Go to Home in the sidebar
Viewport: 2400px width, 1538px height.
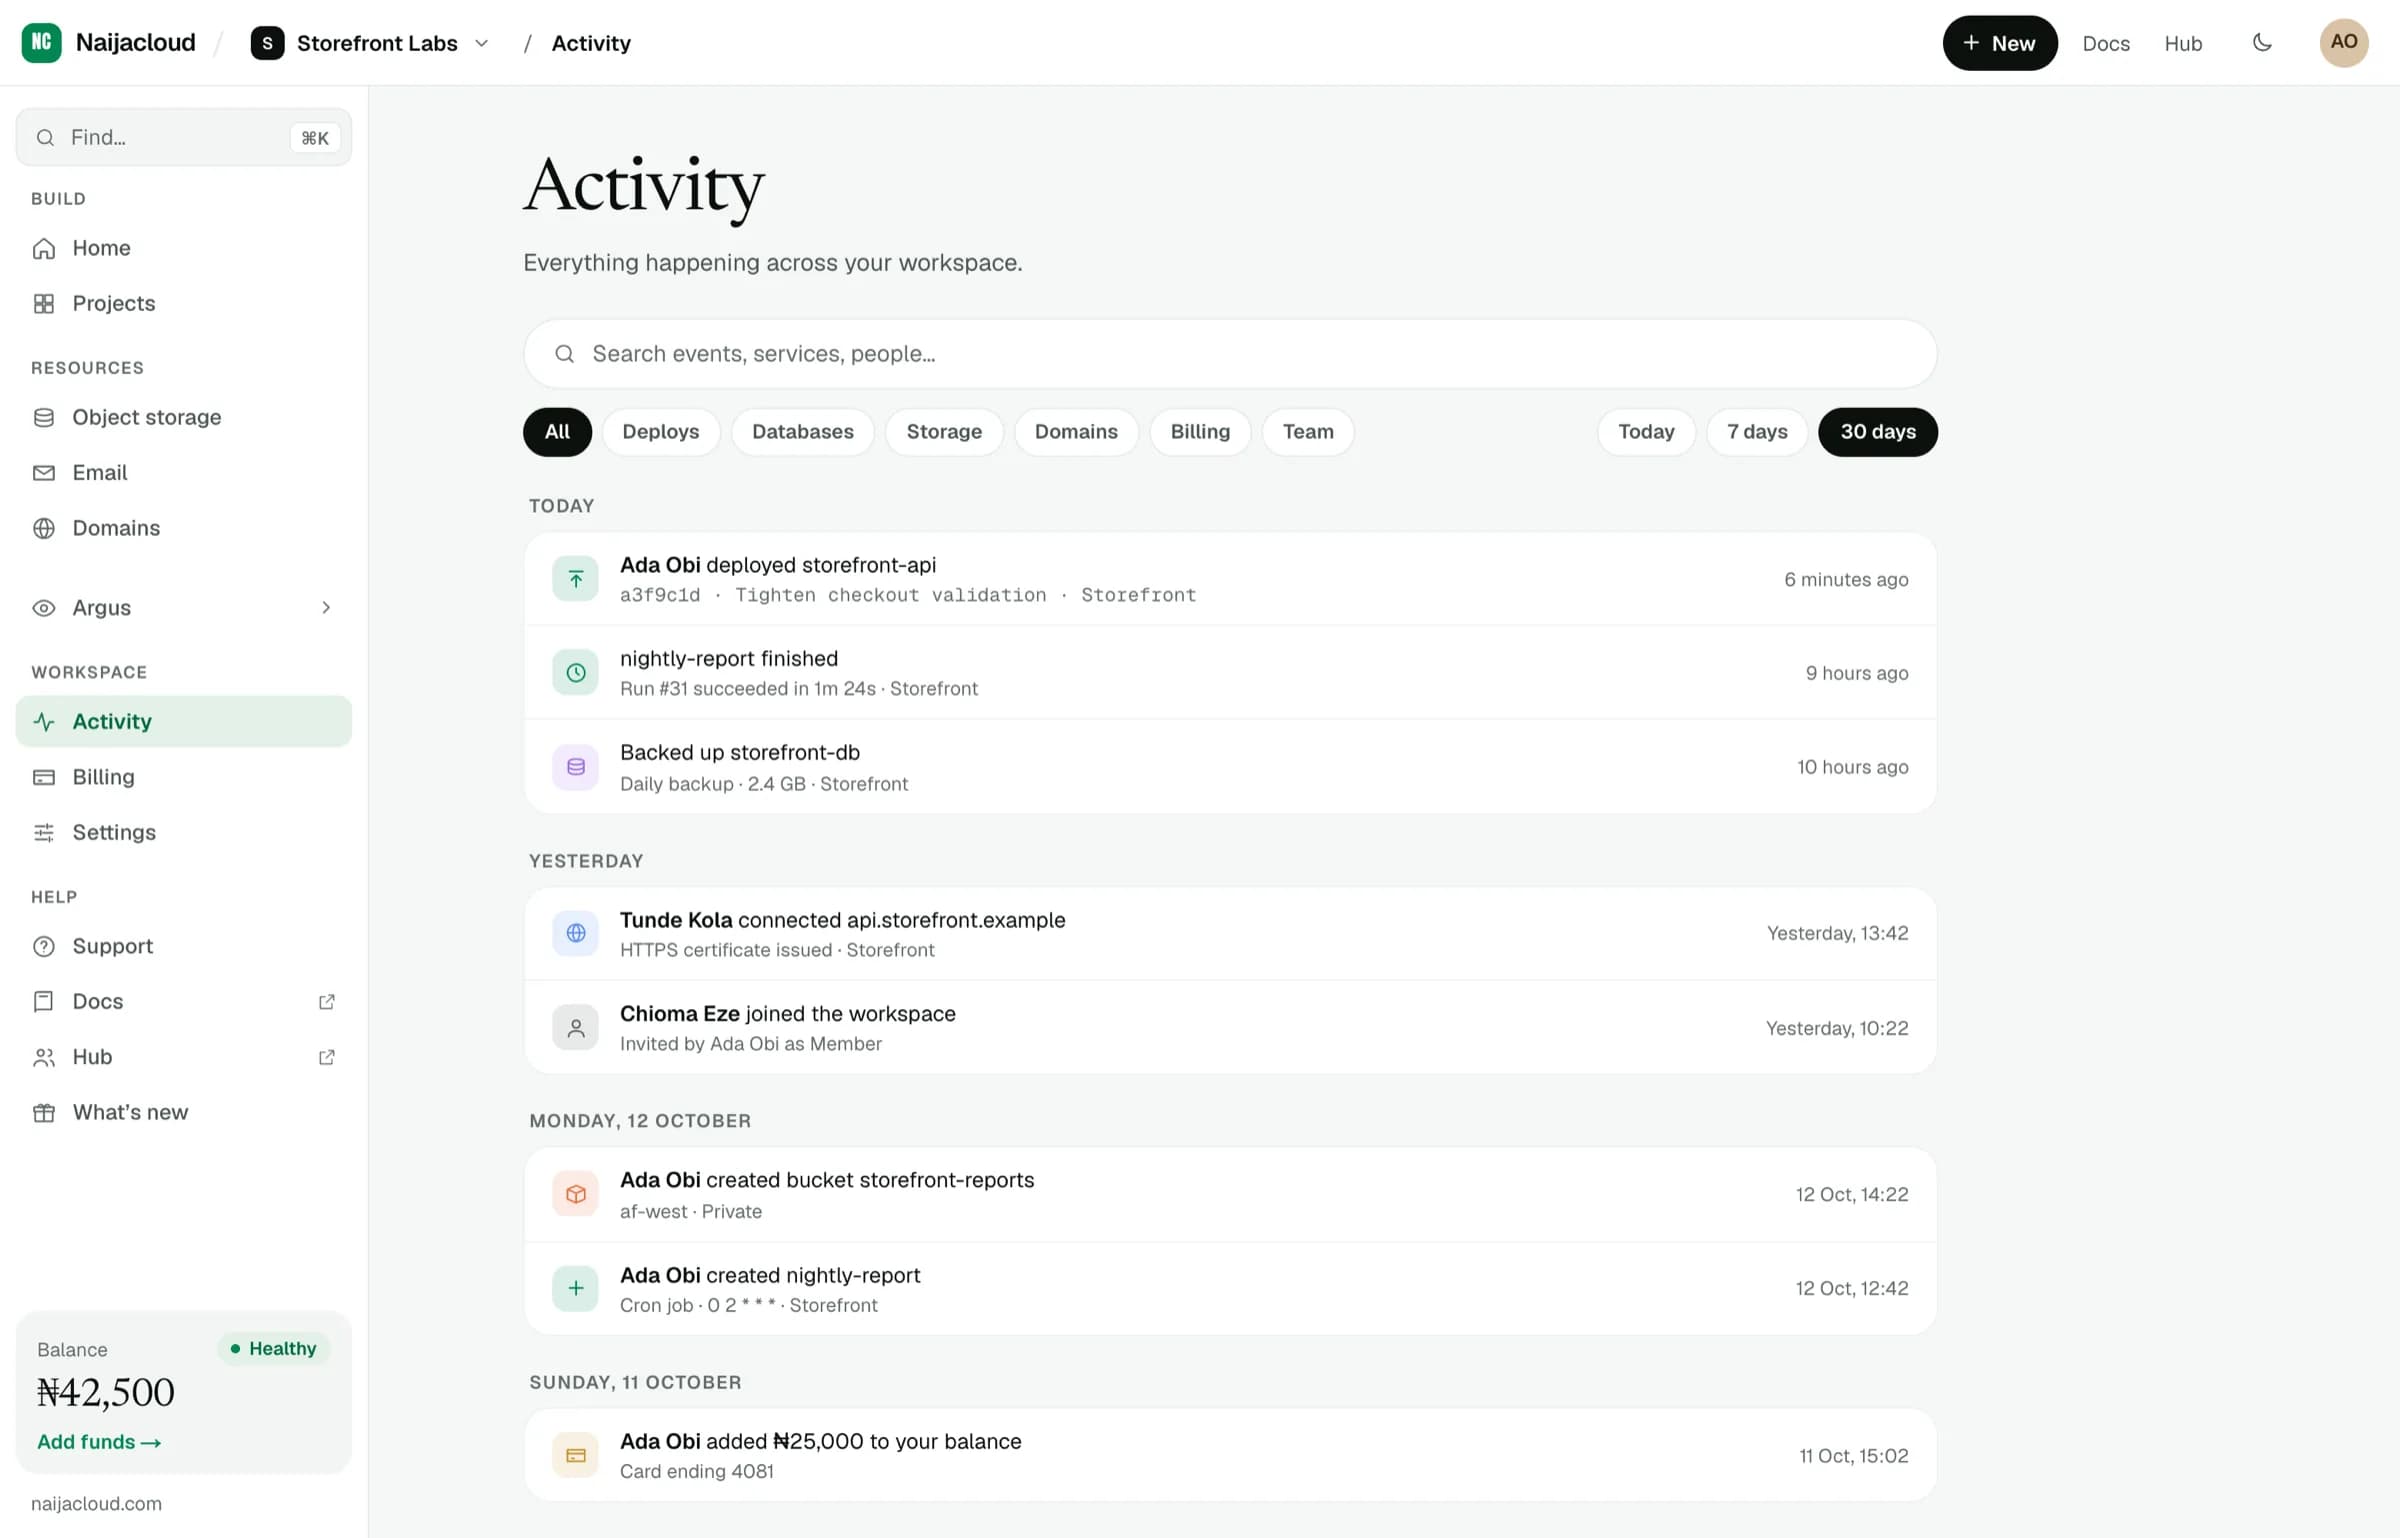coord(184,248)
